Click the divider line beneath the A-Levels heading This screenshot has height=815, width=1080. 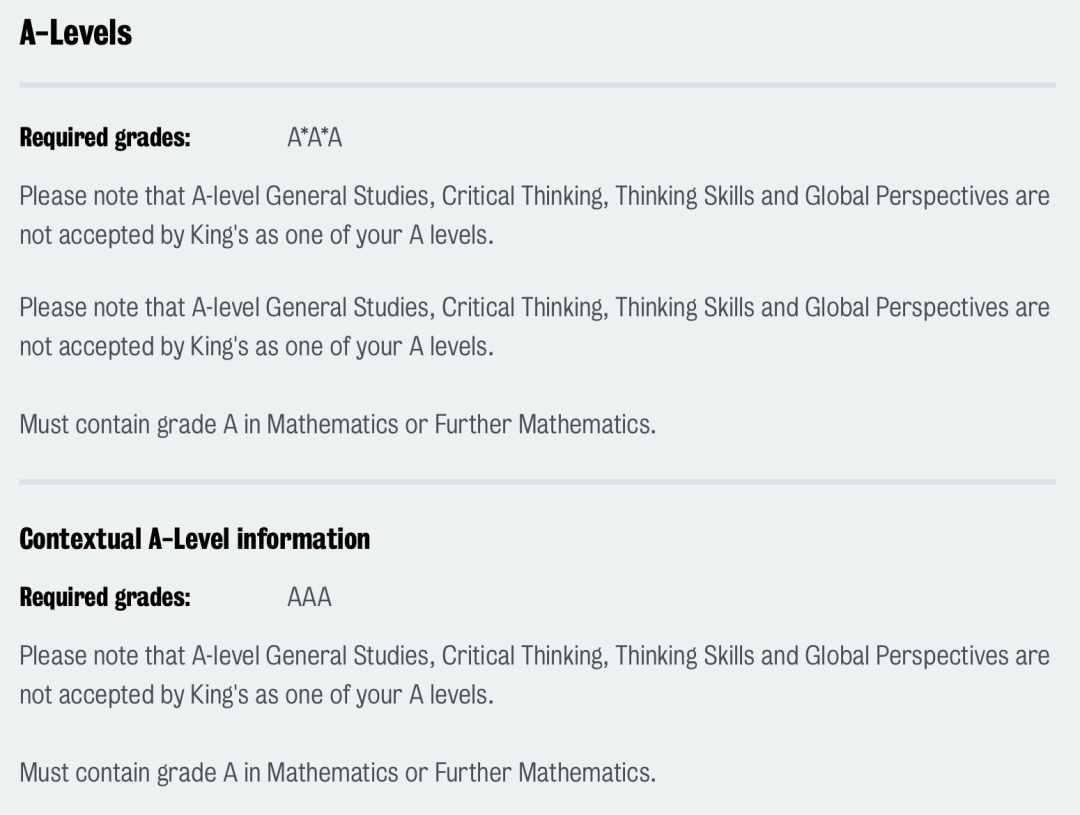point(538,85)
